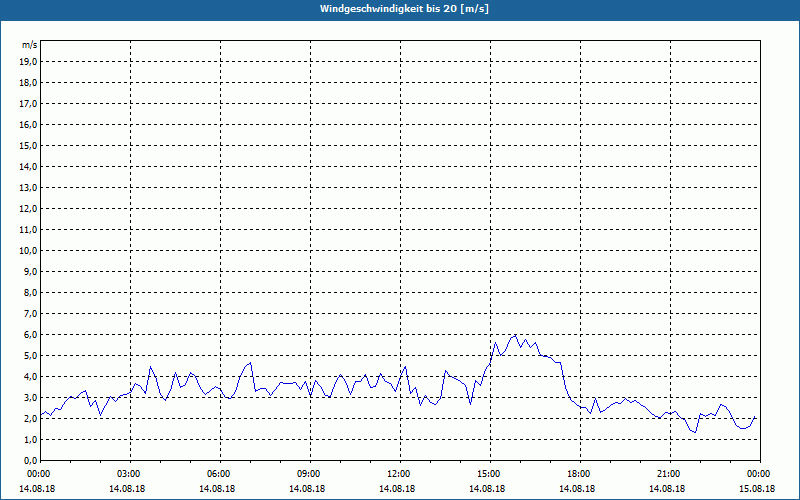800x500 pixels.
Task: Click the y-axis value 16,0
Action: pos(28,124)
